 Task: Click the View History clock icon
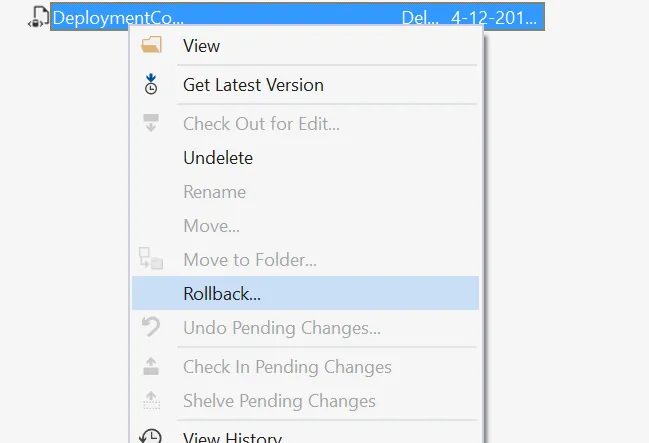tap(151, 436)
